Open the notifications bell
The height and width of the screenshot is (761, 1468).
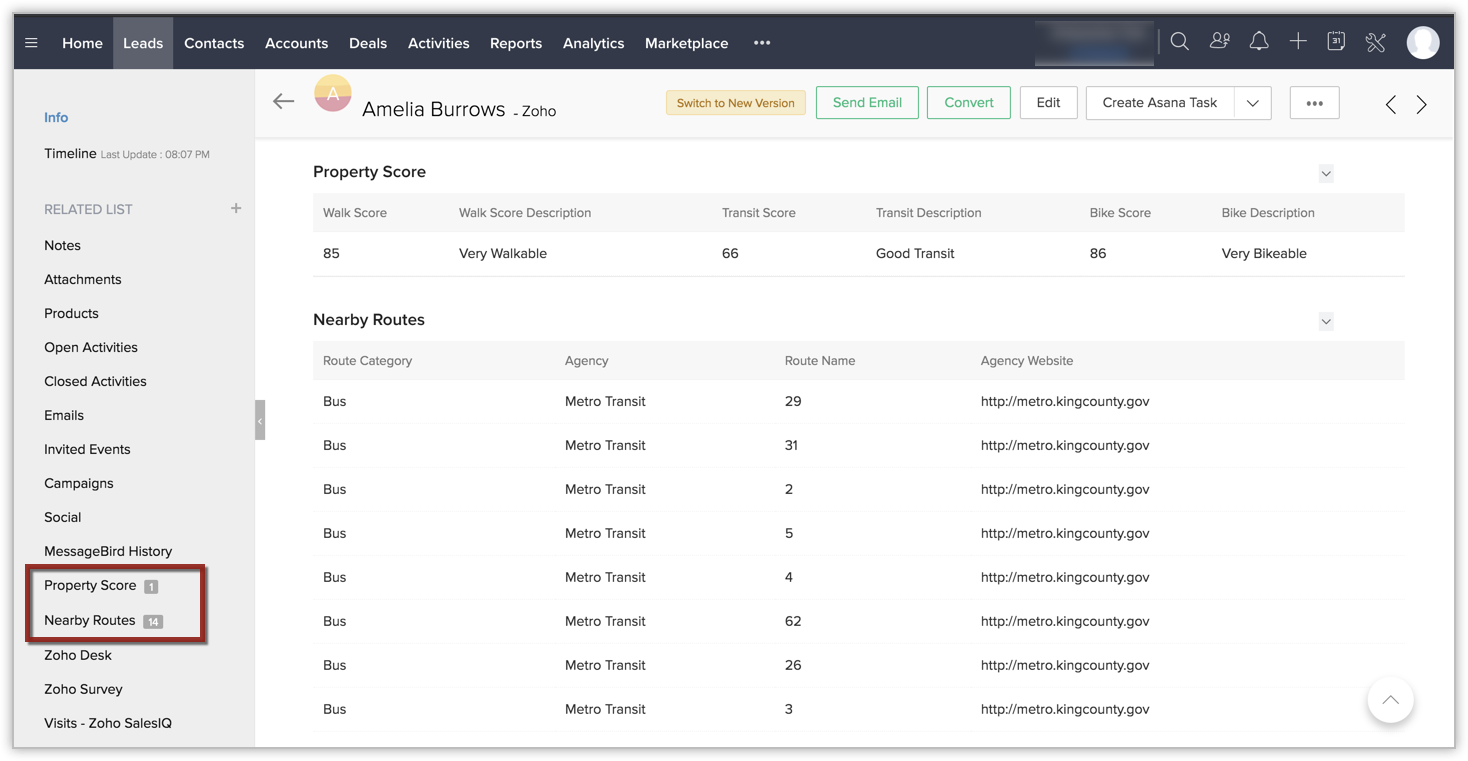(1259, 42)
